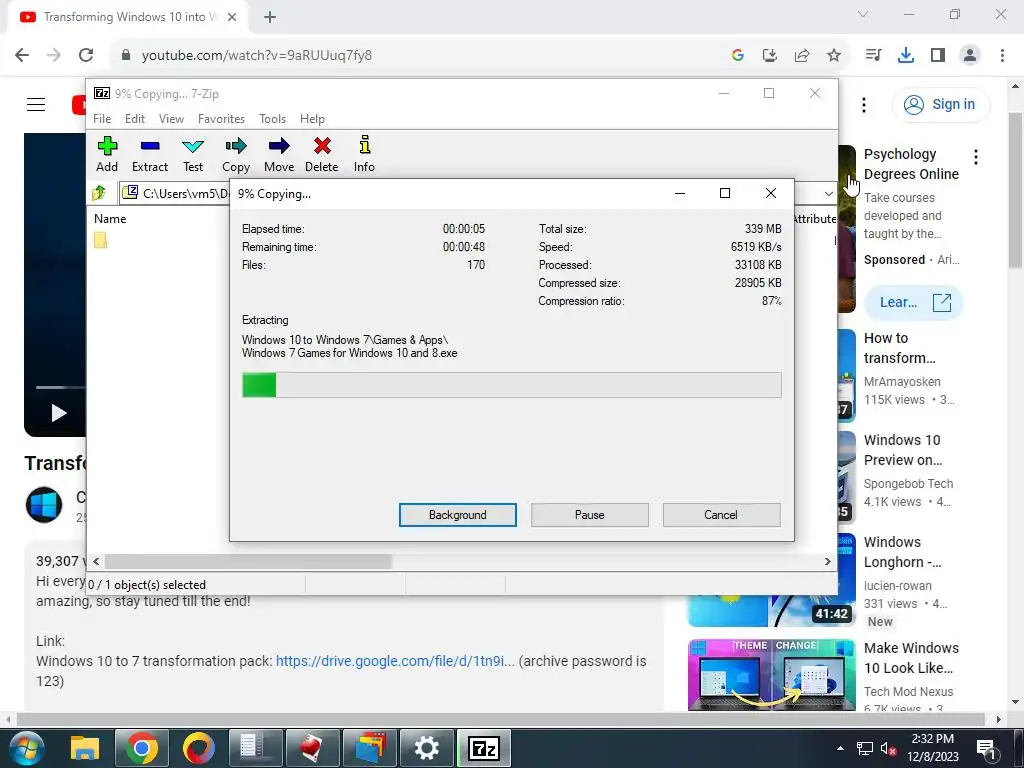Click the Extract toolbar icon
The height and width of the screenshot is (768, 1024).
coord(150,154)
